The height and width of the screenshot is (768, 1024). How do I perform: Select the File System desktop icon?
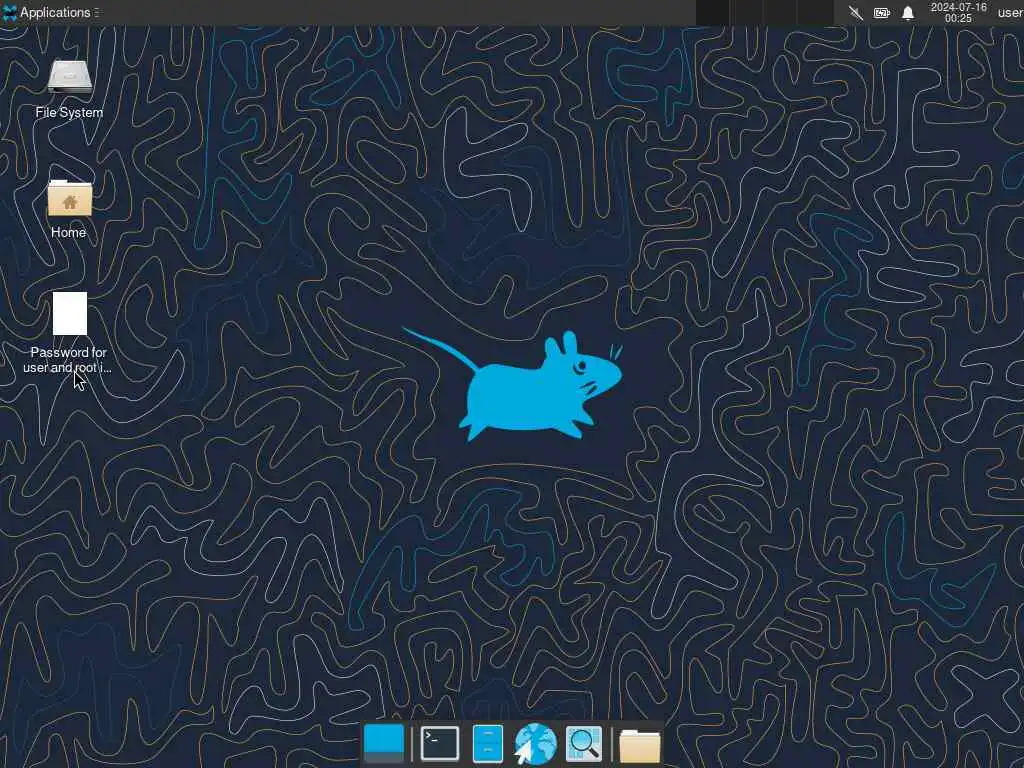click(69, 89)
